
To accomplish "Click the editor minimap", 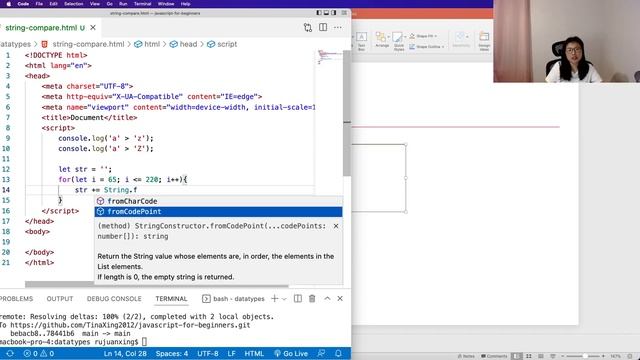I will click(x=329, y=57).
